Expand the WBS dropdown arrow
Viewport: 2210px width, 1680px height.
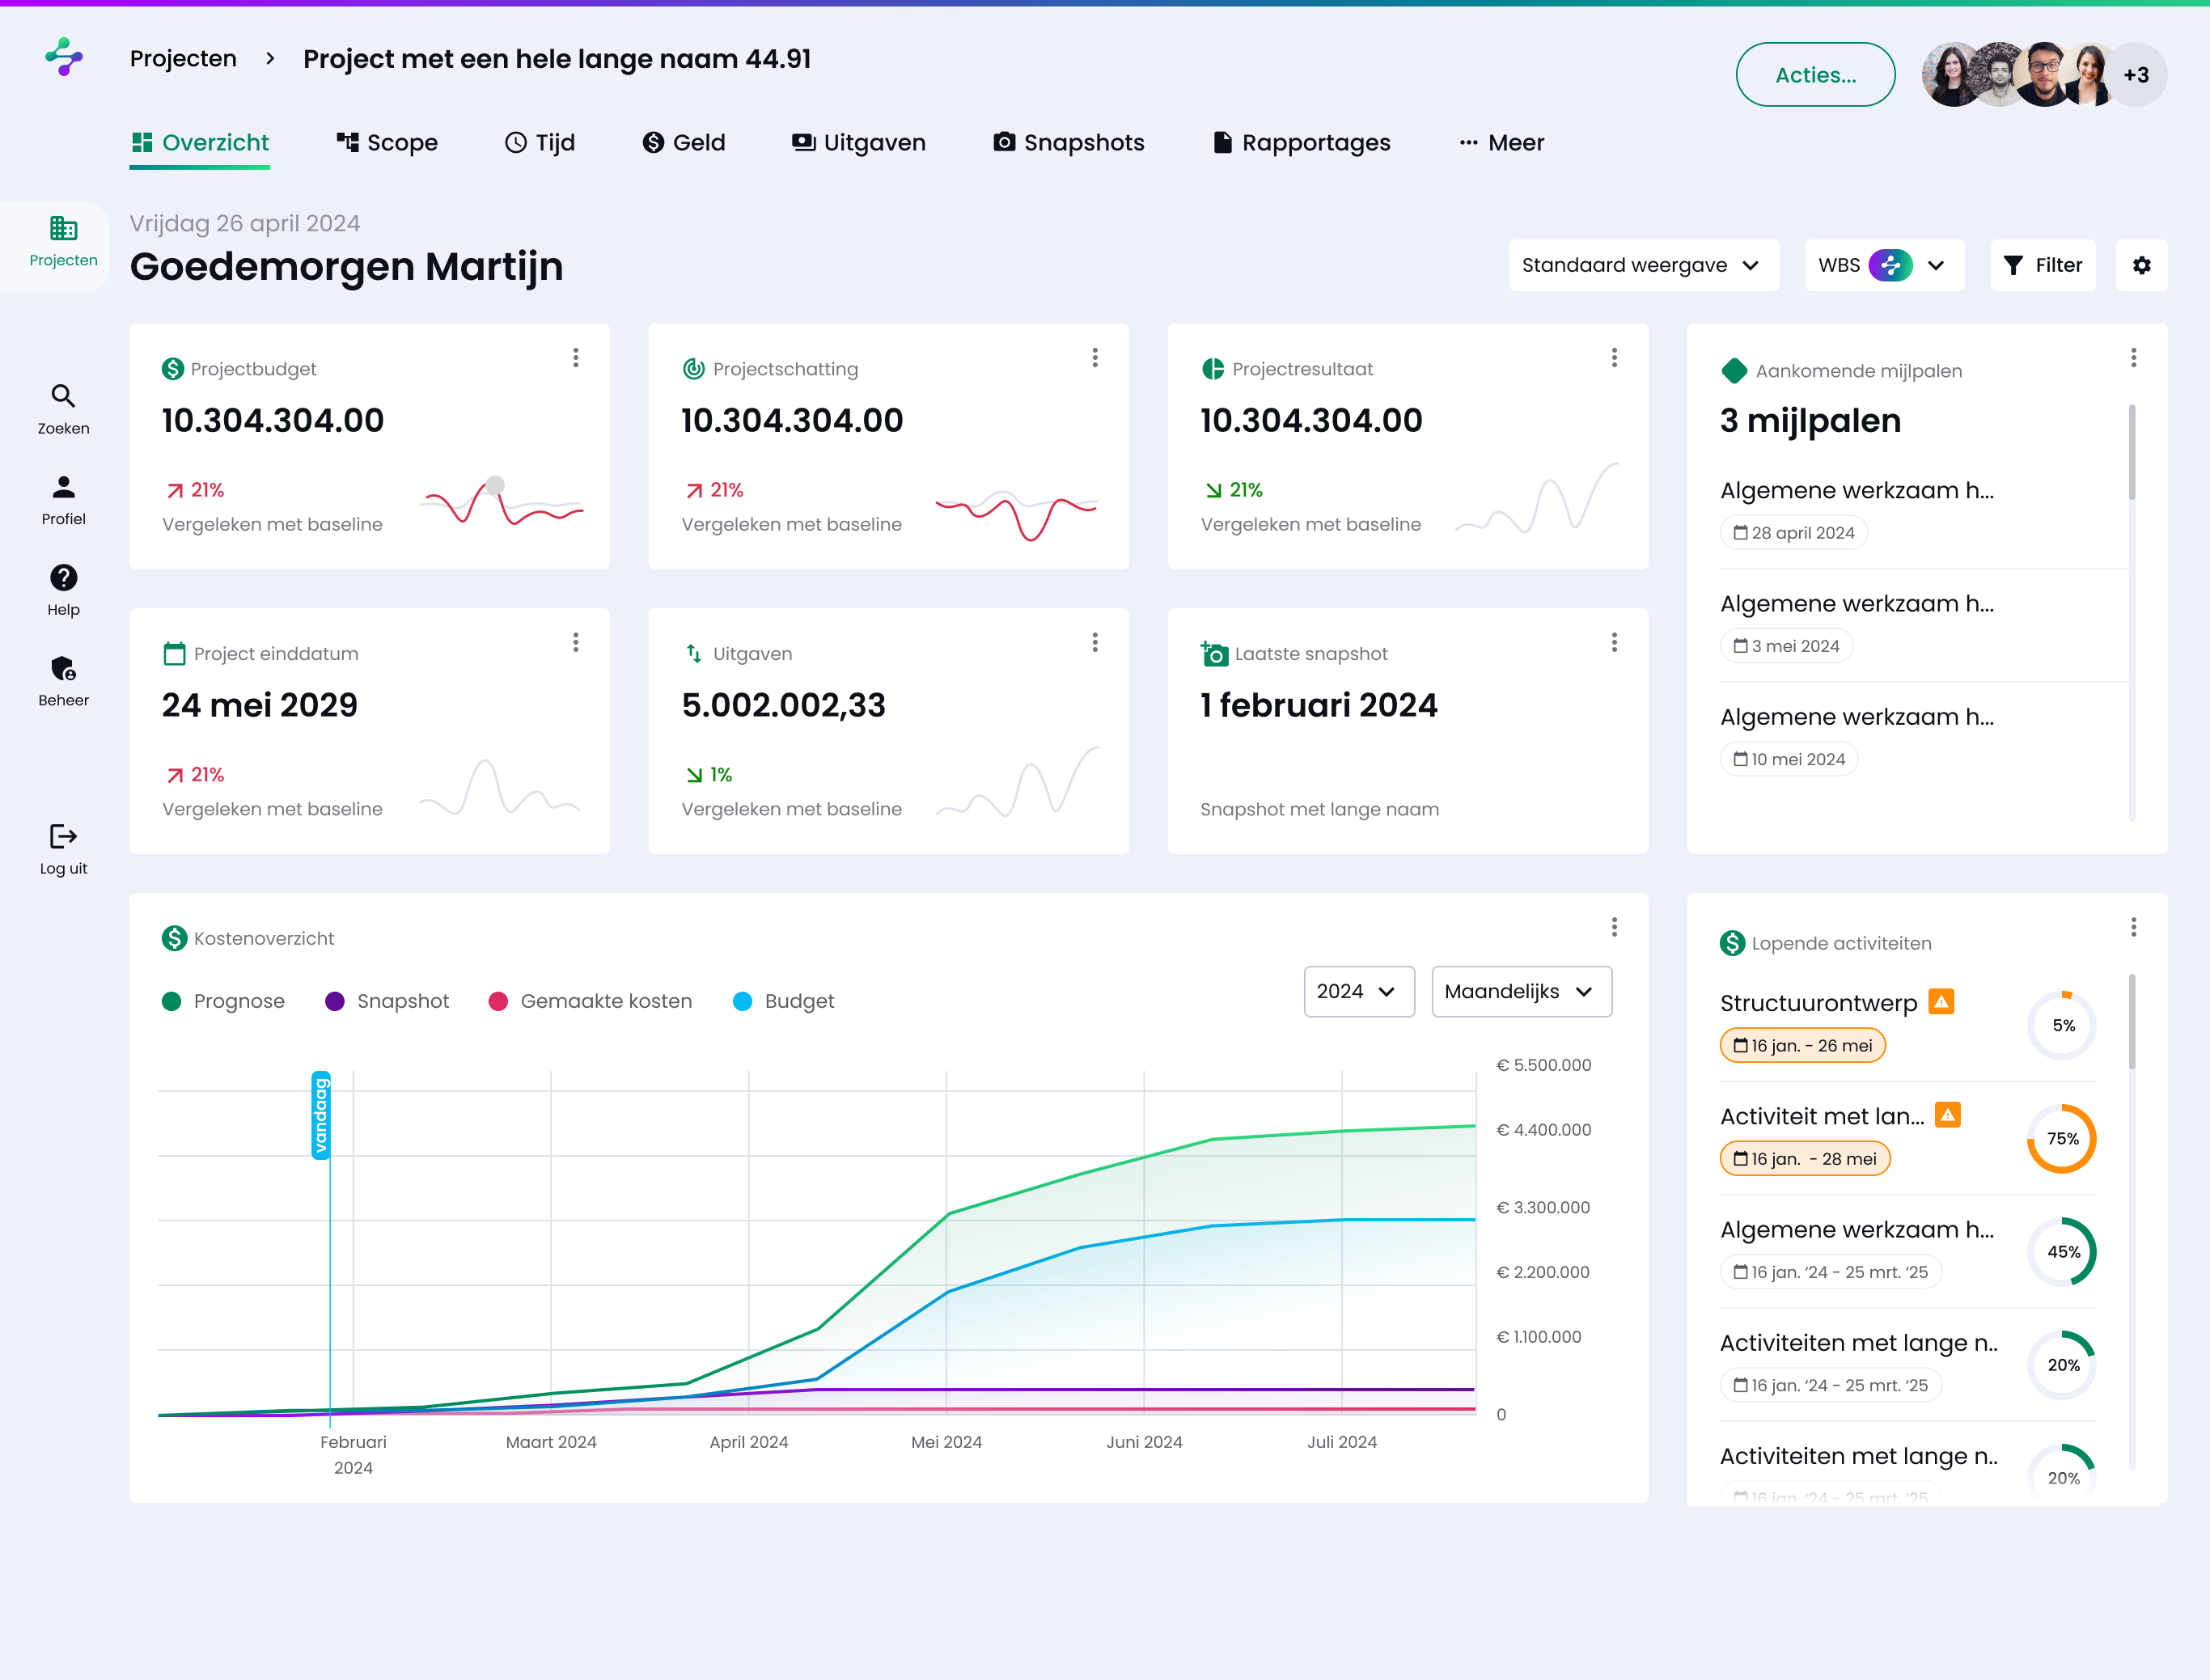1936,265
